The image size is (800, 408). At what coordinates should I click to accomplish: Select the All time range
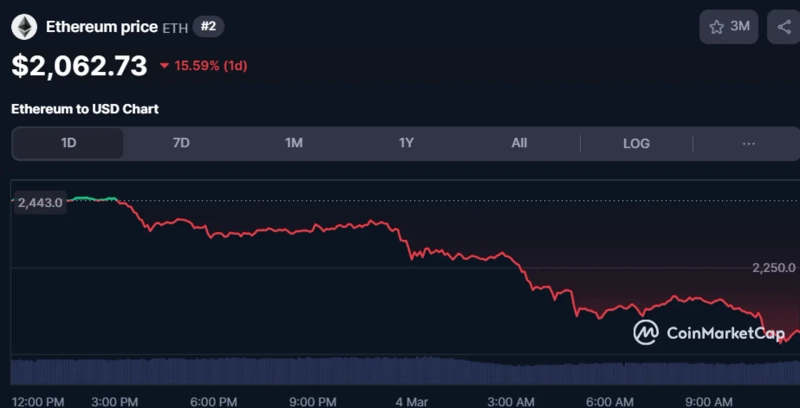click(519, 143)
